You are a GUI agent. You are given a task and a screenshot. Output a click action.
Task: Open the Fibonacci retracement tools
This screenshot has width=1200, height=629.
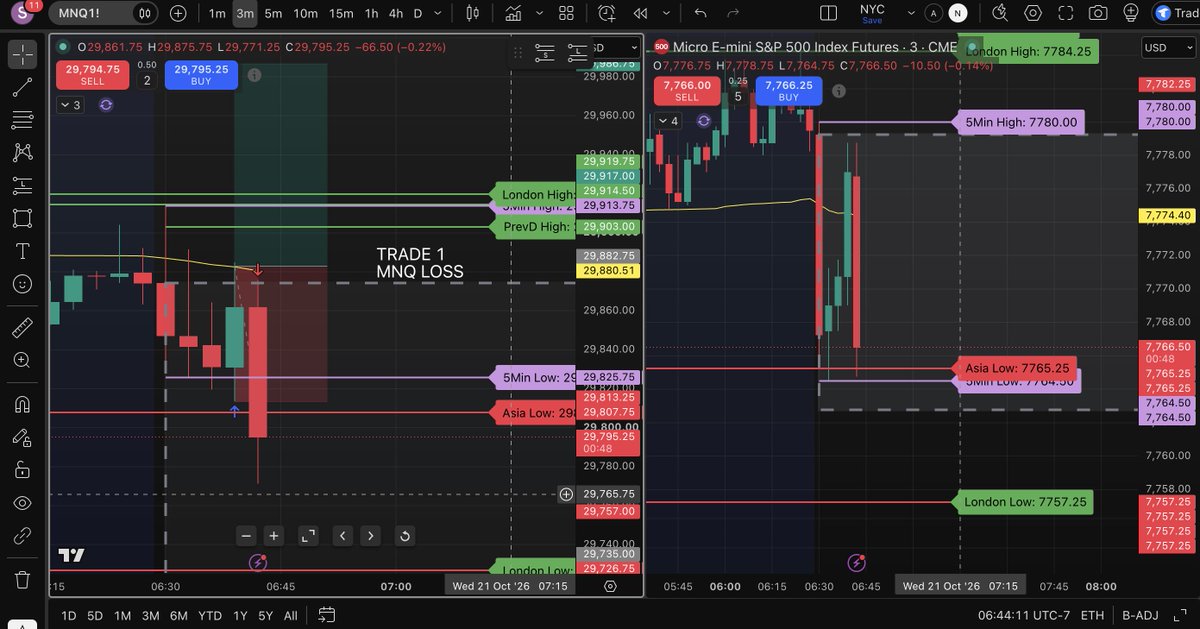pos(22,120)
